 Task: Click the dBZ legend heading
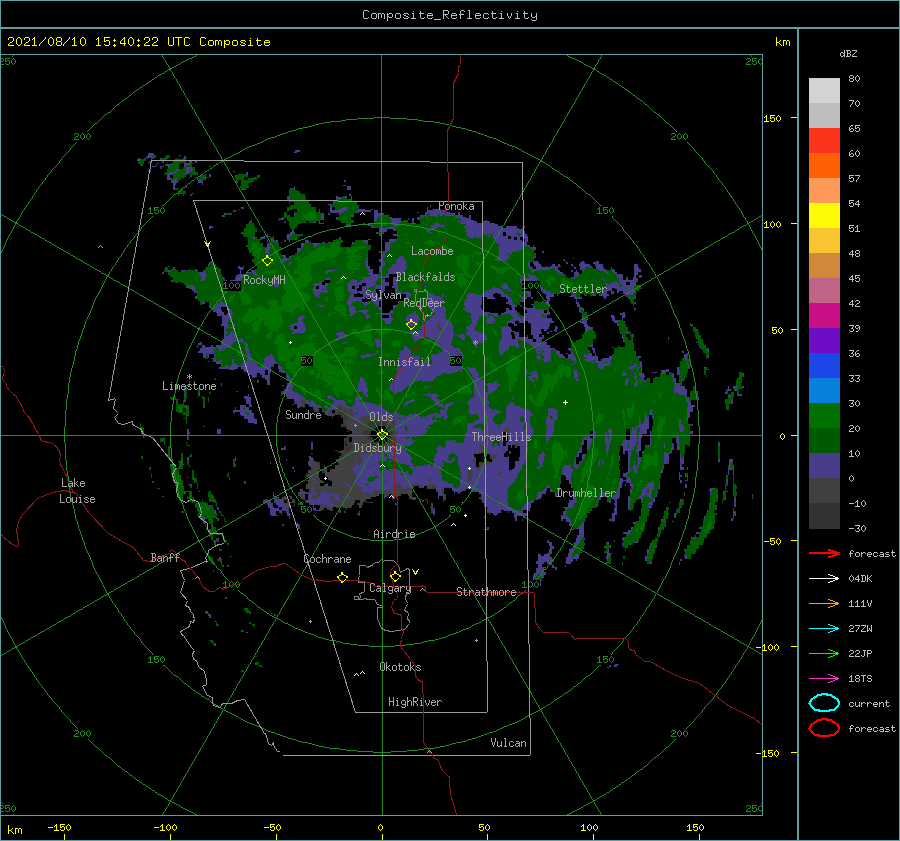point(848,53)
